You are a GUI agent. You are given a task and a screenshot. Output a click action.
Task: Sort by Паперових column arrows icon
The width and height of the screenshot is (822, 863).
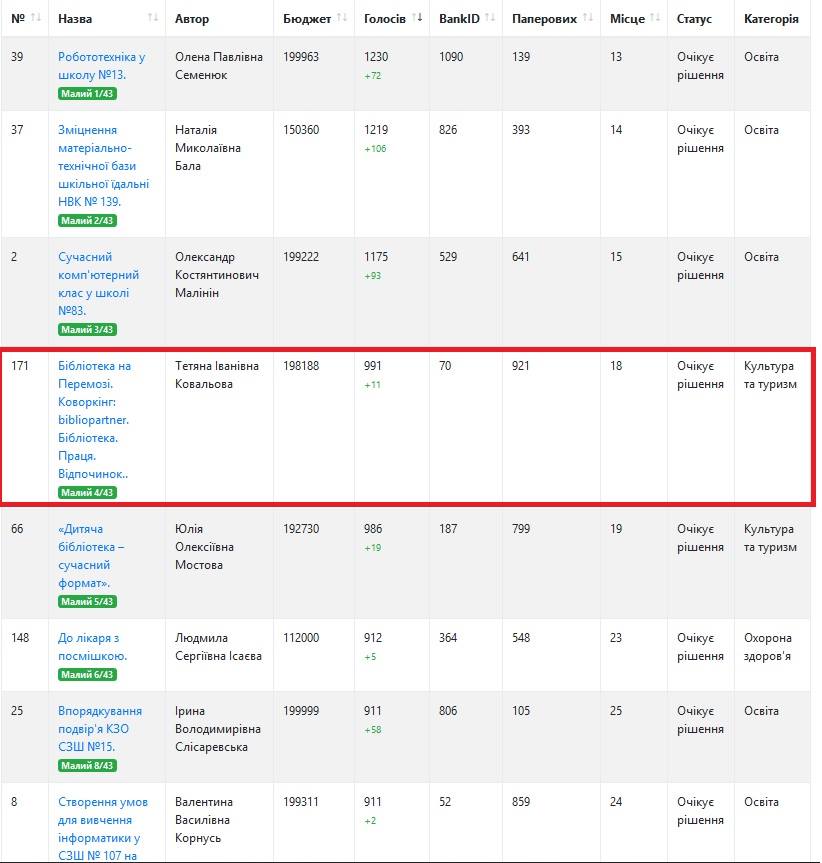tap(588, 18)
